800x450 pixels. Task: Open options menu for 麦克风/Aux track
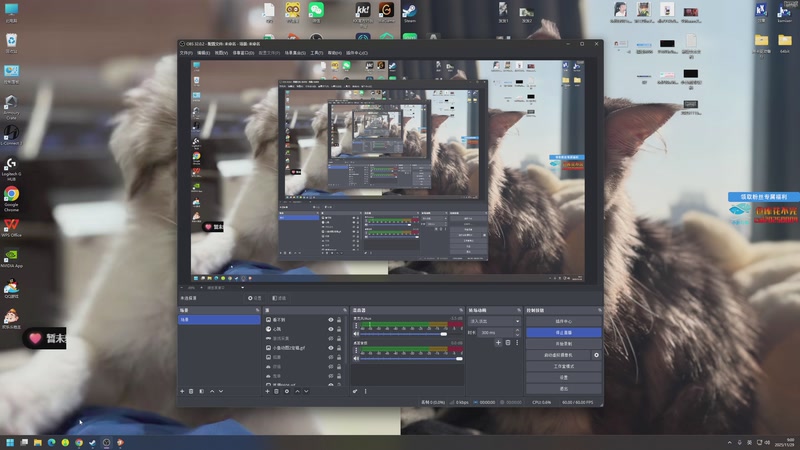(356, 326)
